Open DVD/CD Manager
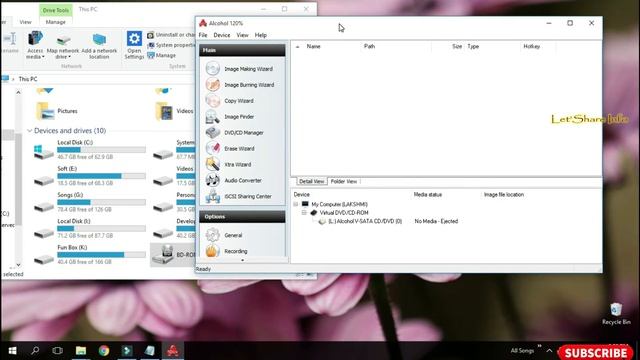This screenshot has width=640, height=360. [x=235, y=132]
